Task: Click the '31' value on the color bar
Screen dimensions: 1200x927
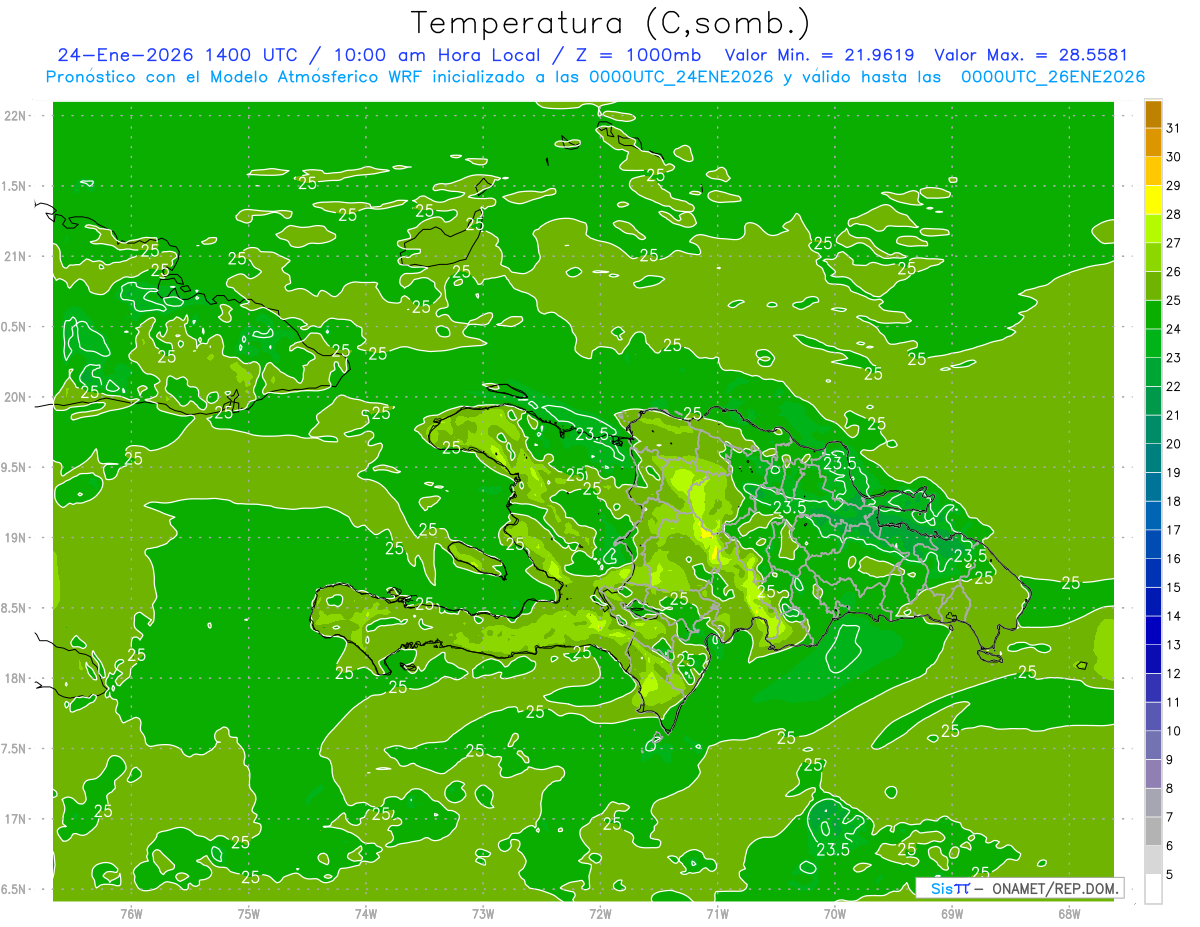Action: [x=1174, y=128]
